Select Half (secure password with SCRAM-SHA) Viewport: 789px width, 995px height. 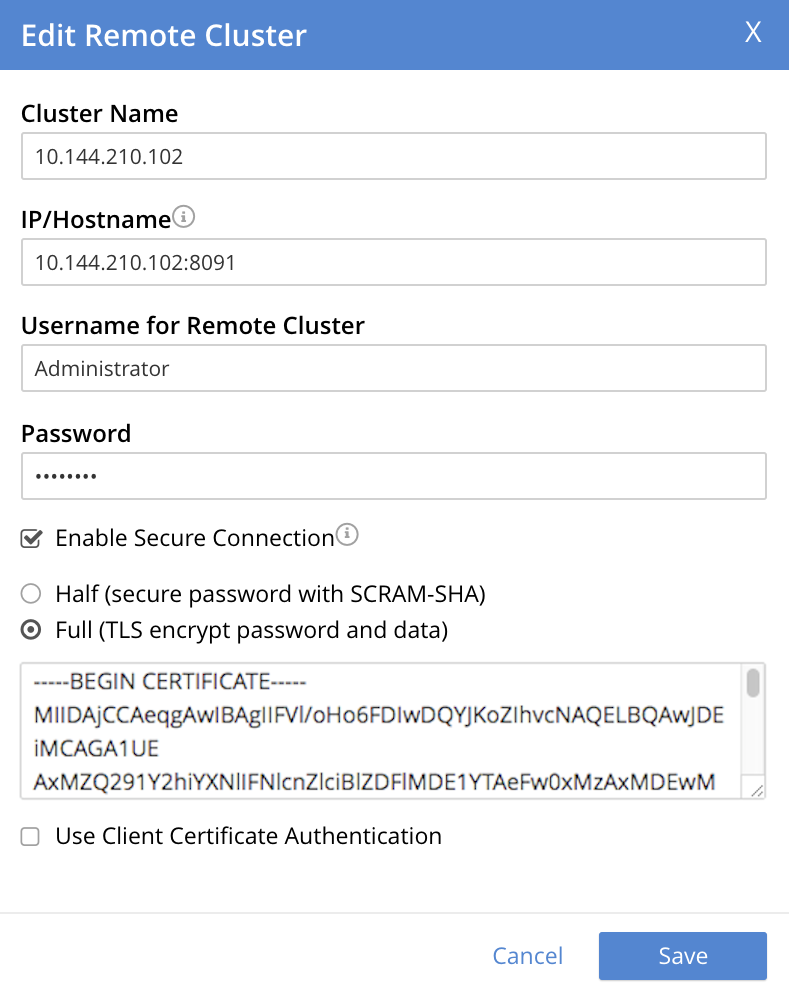30,593
